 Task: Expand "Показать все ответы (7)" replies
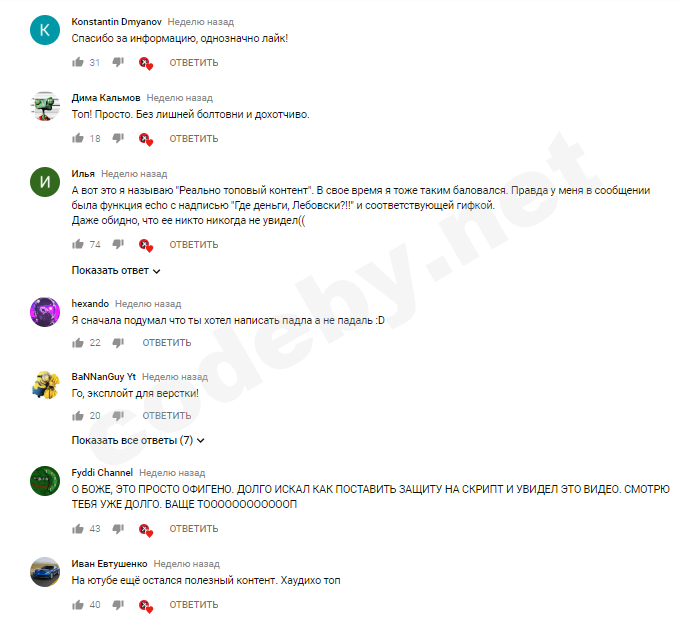[138, 440]
